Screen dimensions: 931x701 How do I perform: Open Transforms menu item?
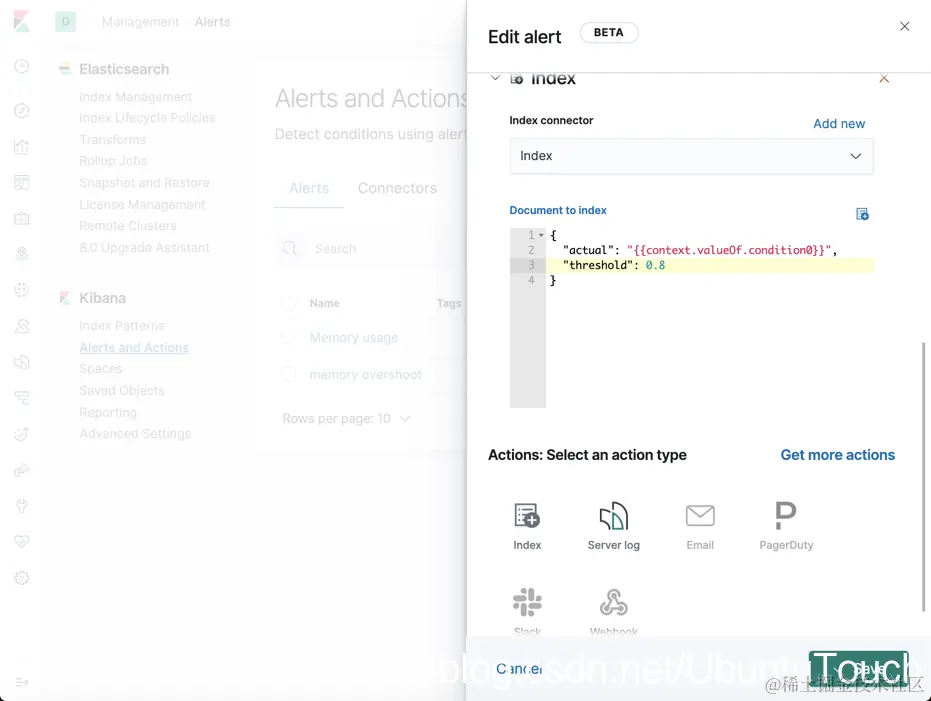113,139
